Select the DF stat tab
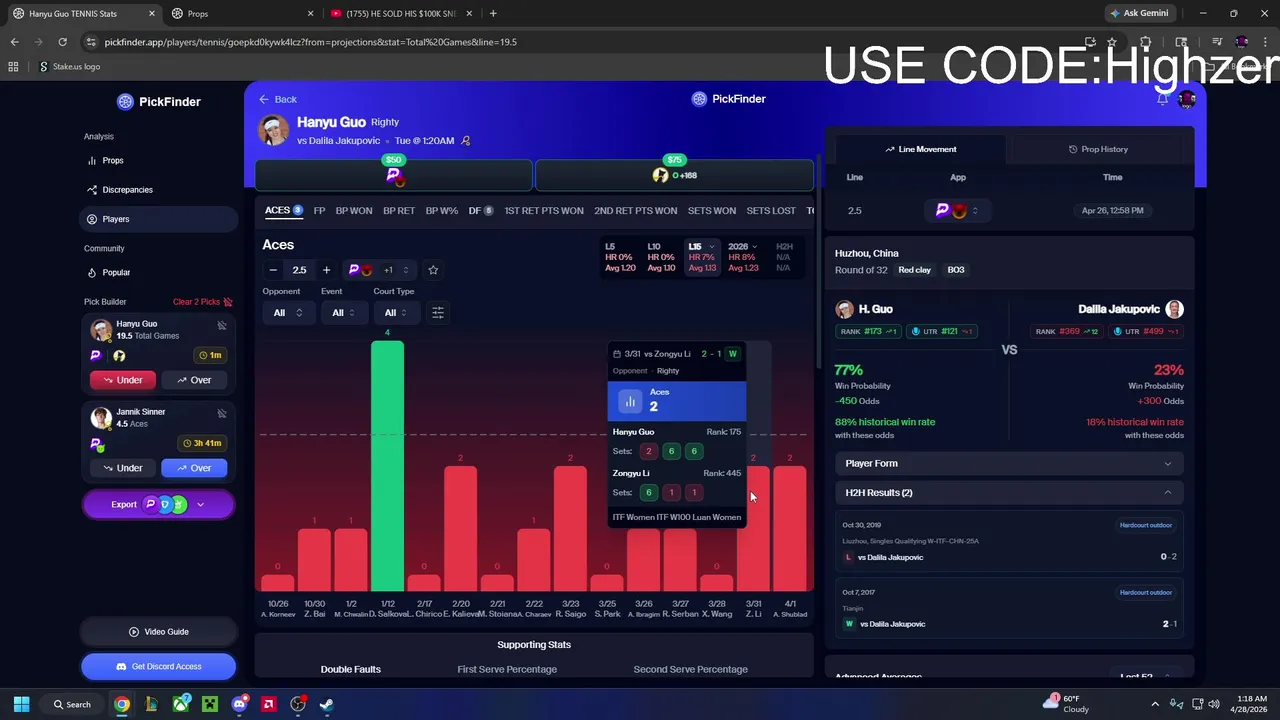1280x720 pixels. pos(481,211)
